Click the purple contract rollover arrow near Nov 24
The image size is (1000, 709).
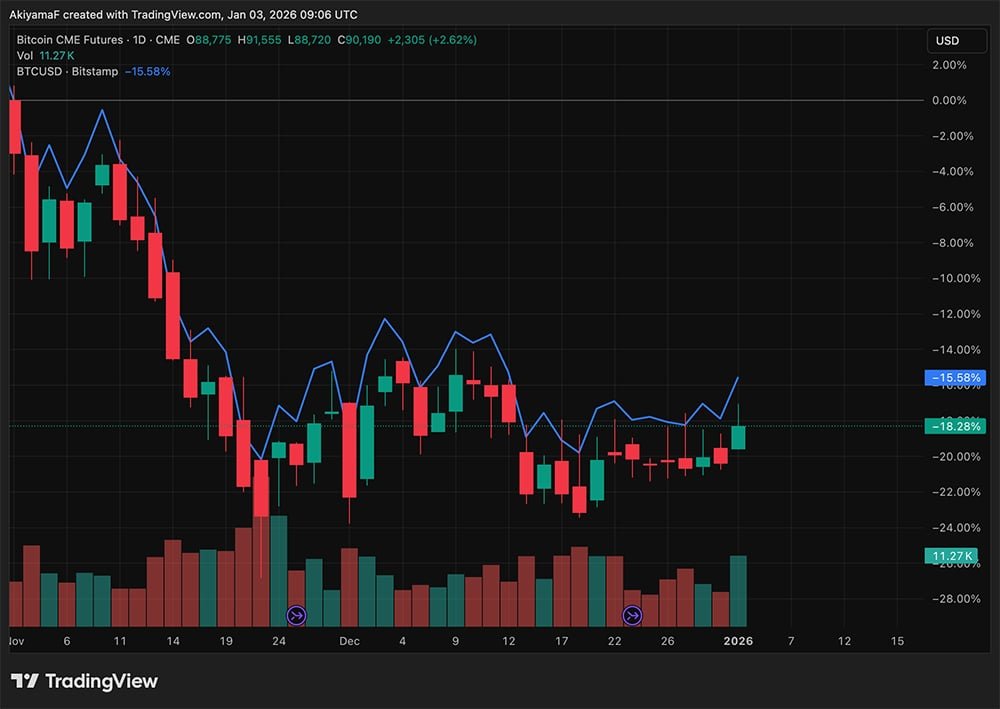point(296,616)
